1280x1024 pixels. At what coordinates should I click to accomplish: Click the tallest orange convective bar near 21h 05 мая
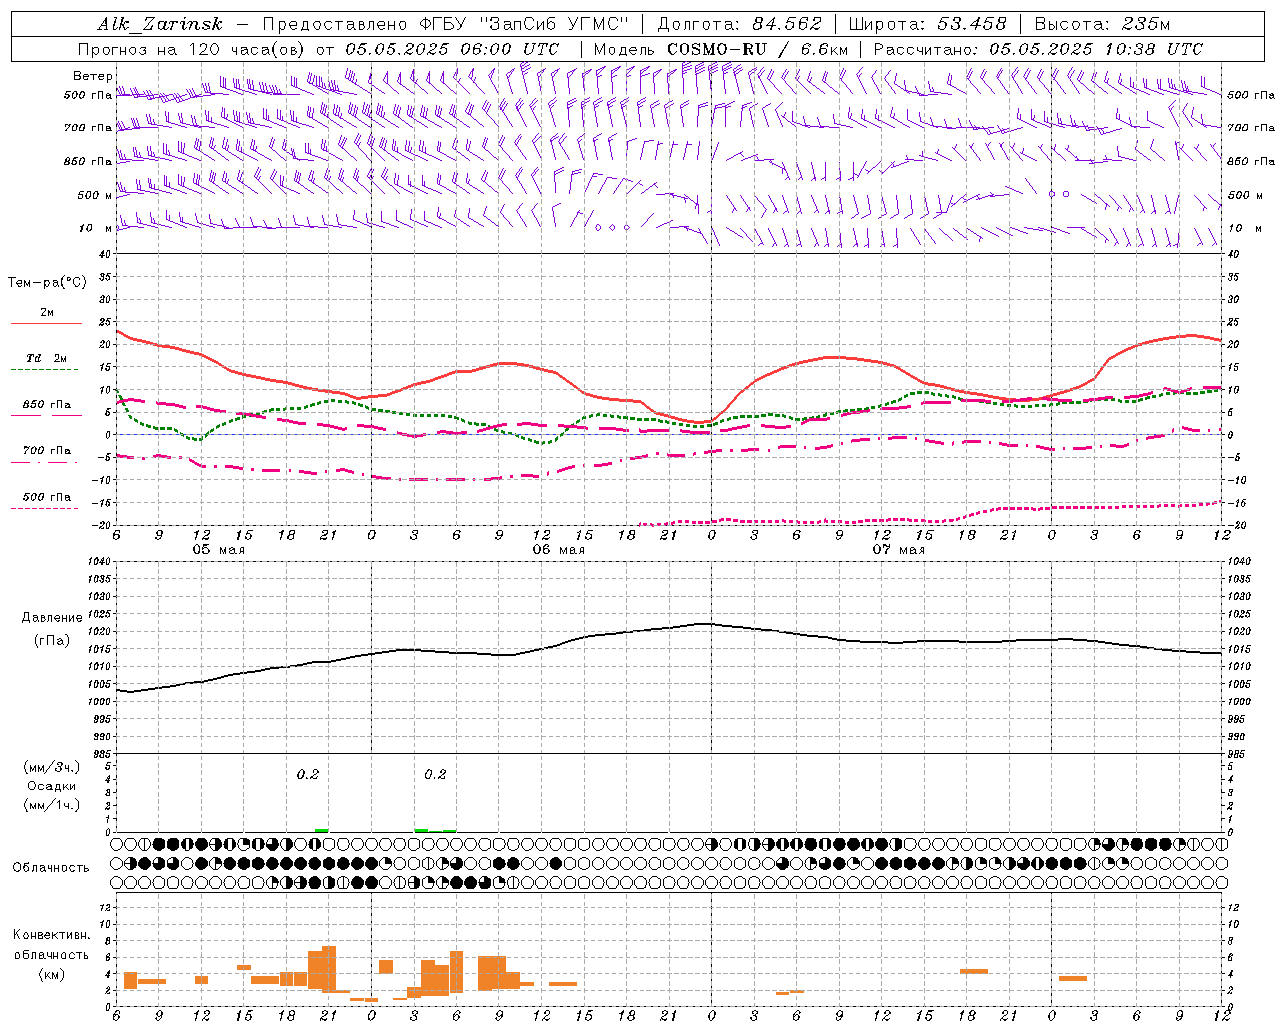tap(329, 968)
